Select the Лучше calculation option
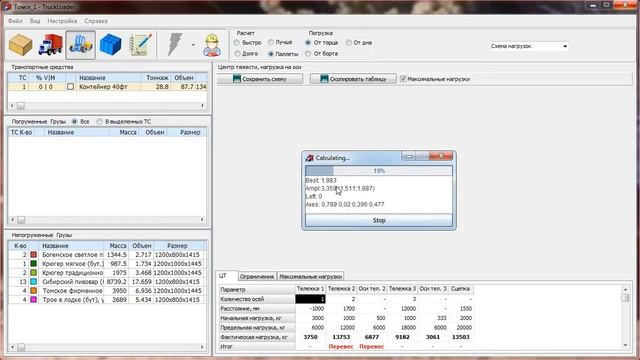640x360 pixels. pos(280,42)
